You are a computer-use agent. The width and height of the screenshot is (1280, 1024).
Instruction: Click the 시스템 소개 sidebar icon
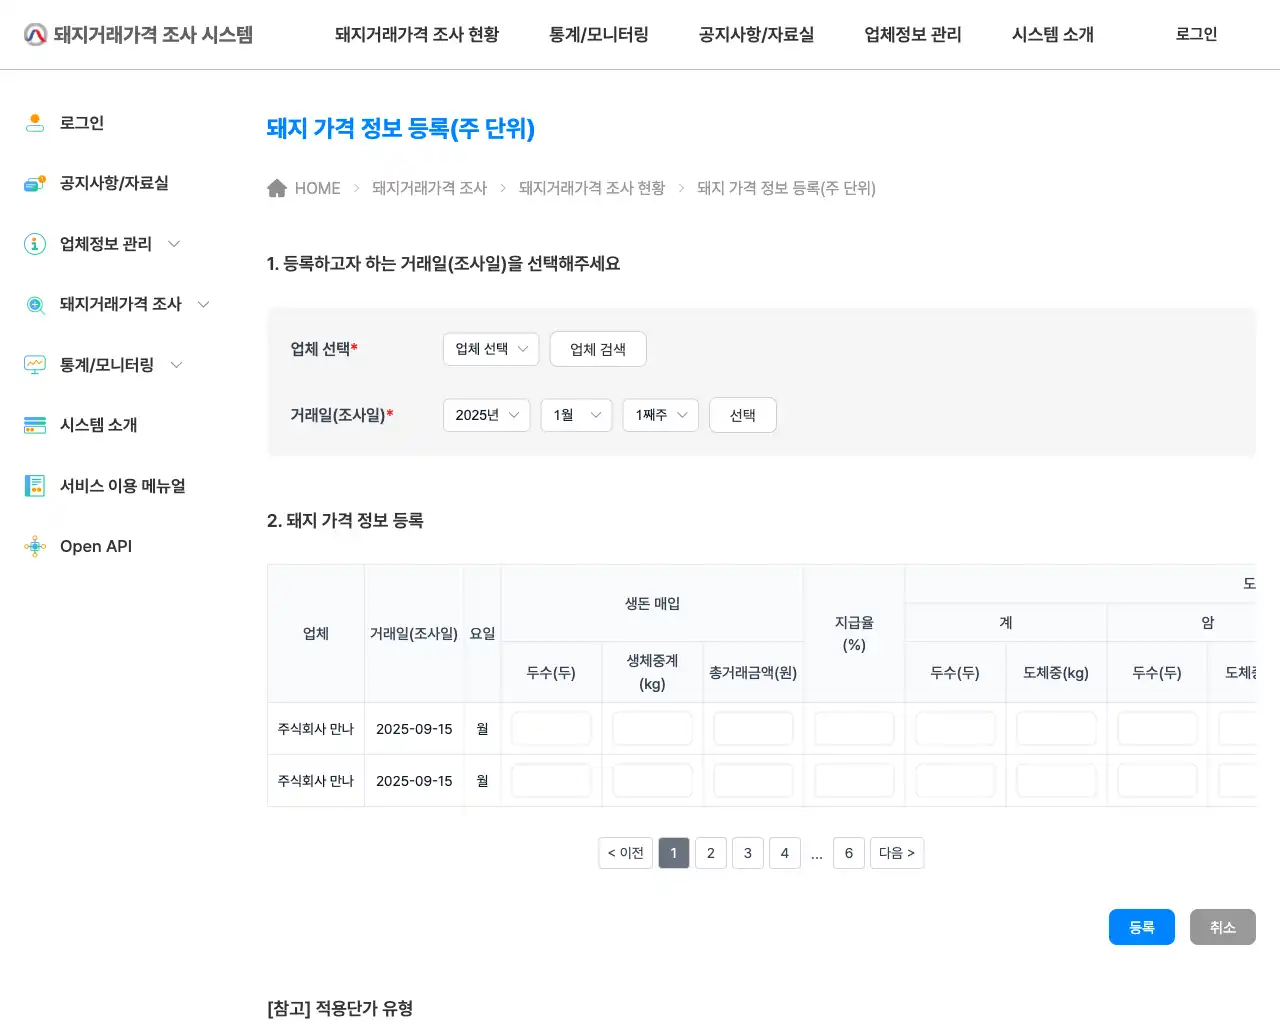pyautogui.click(x=35, y=425)
